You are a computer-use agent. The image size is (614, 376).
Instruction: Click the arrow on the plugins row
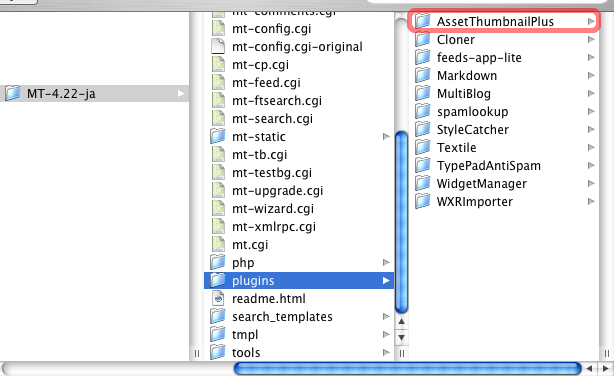click(x=386, y=280)
